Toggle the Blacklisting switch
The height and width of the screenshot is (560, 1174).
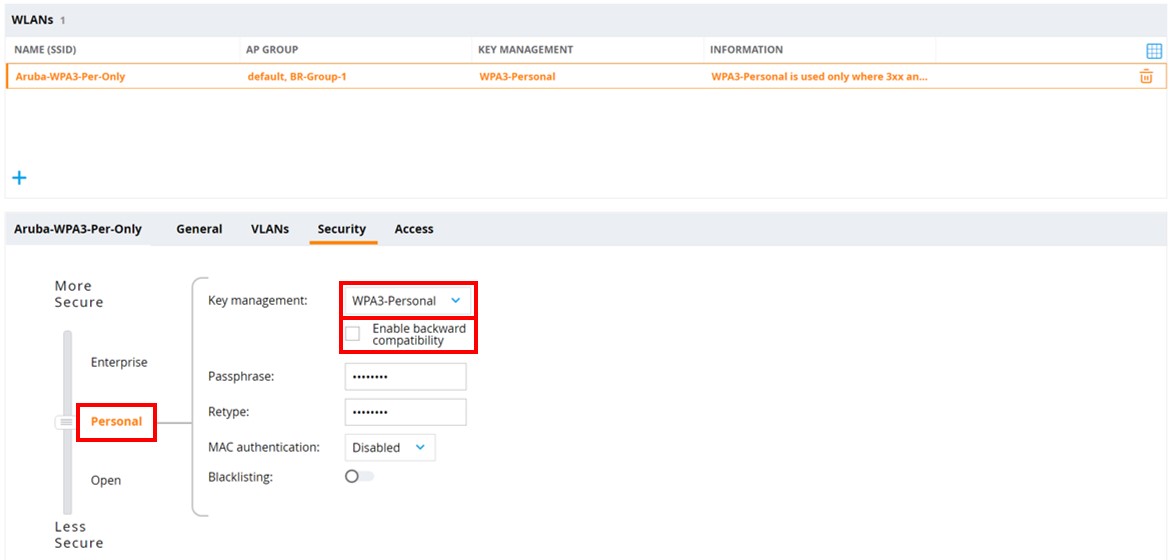pyautogui.click(x=359, y=476)
